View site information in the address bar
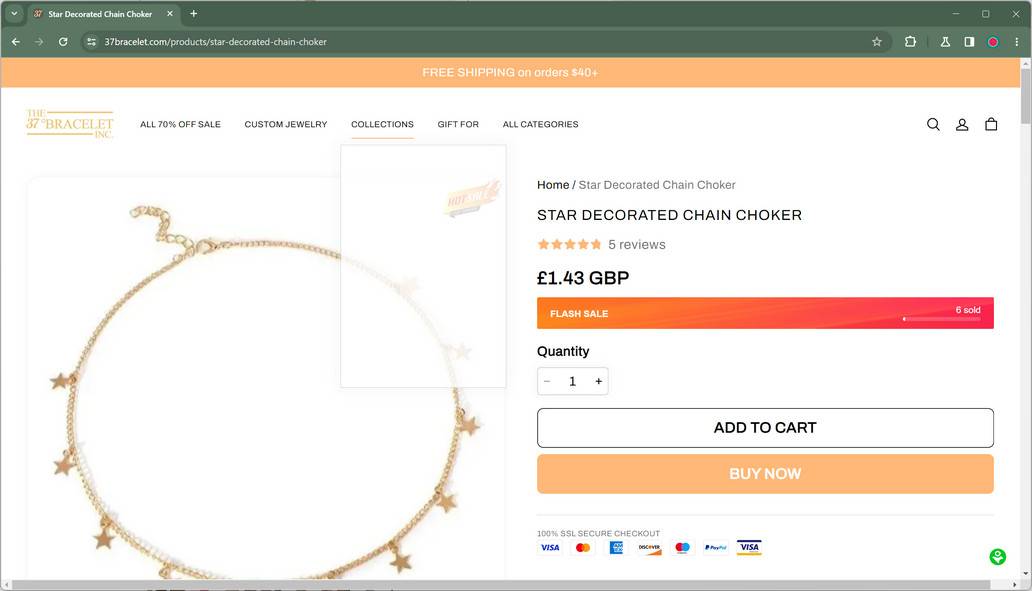The width and height of the screenshot is (1032, 591). coord(91,42)
